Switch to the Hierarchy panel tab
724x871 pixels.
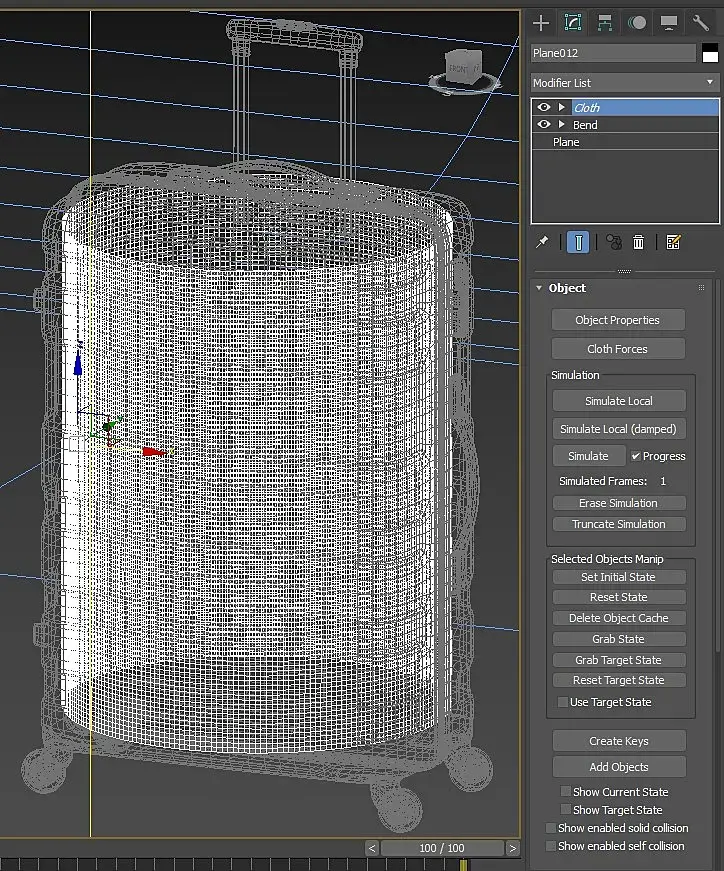pos(604,23)
